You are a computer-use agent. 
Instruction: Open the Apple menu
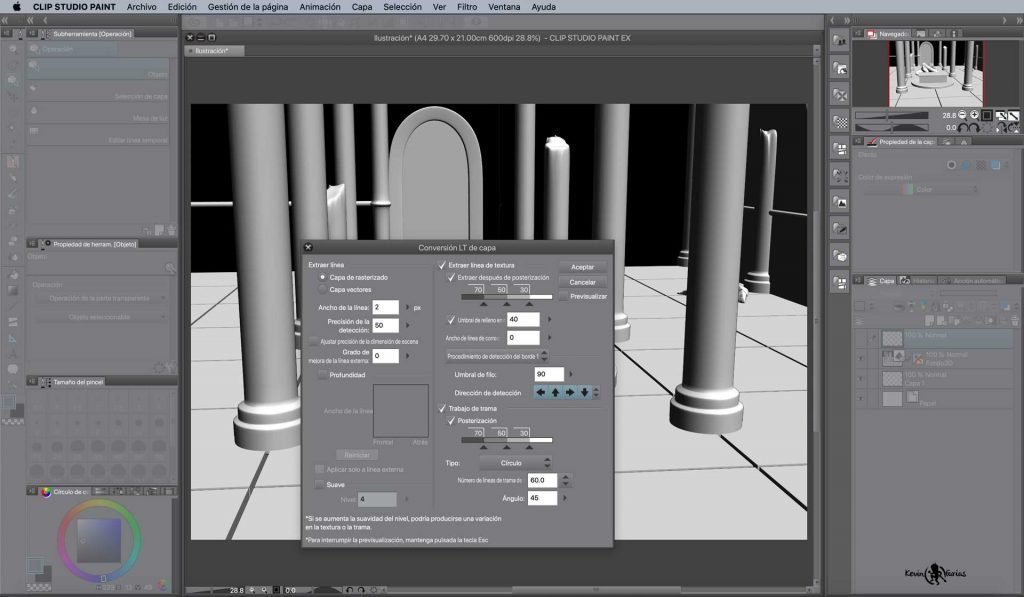(16, 7)
